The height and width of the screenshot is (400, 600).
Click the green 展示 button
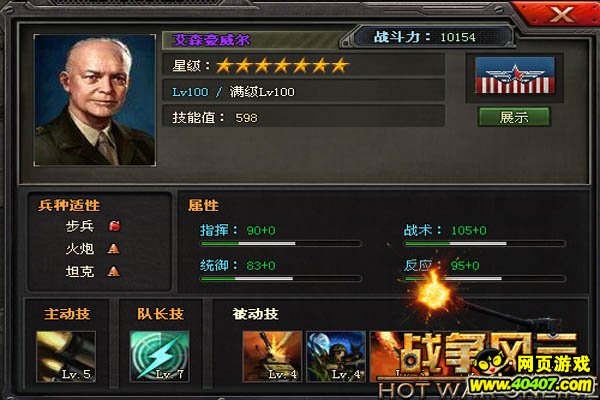pyautogui.click(x=514, y=117)
